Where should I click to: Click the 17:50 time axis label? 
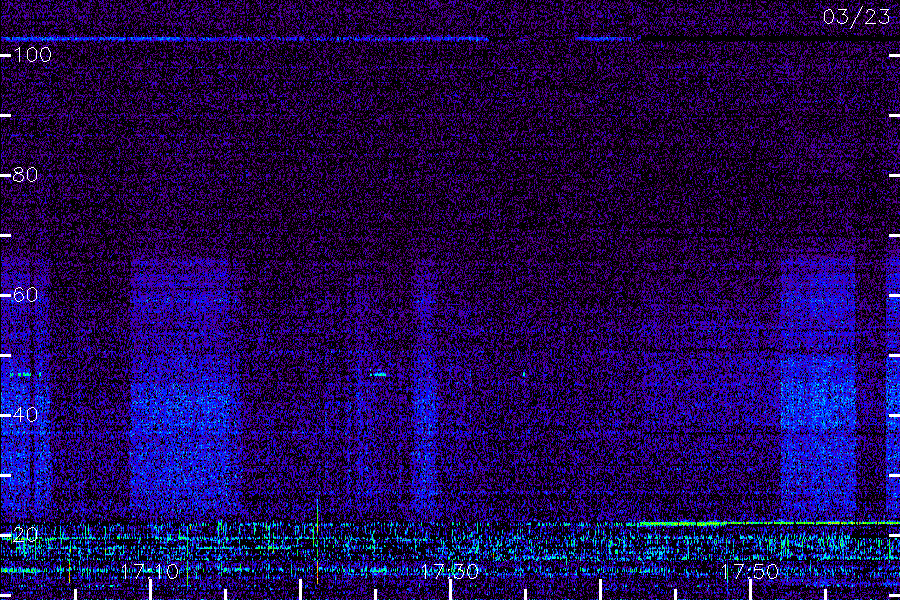point(750,572)
